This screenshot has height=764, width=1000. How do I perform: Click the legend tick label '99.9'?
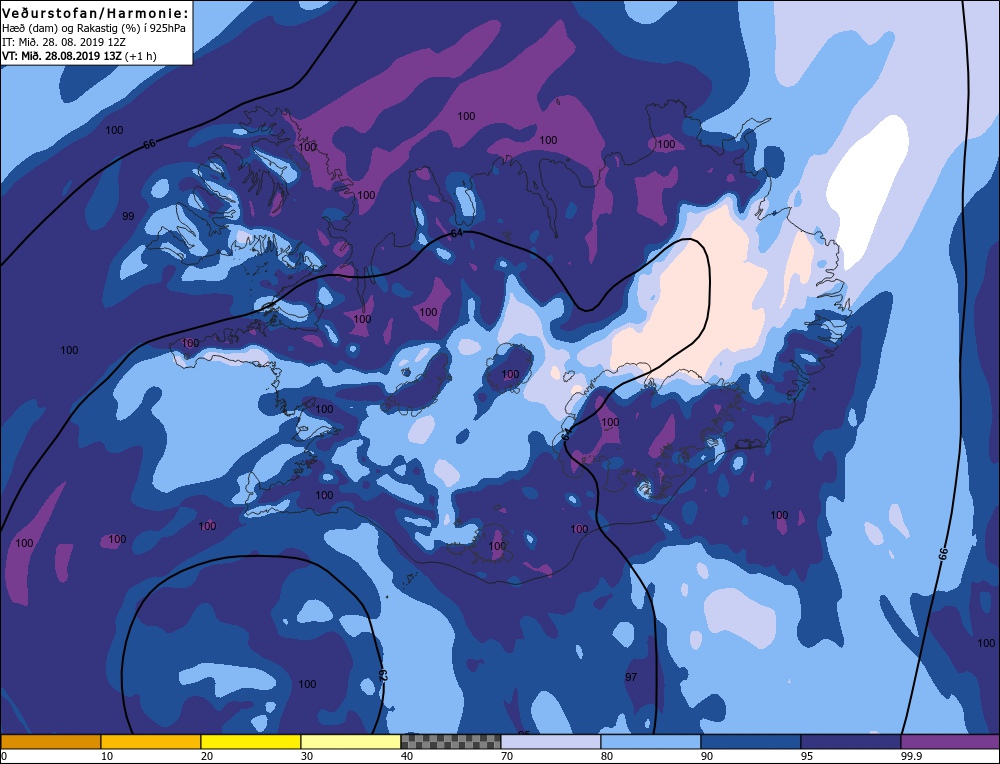tap(910, 756)
